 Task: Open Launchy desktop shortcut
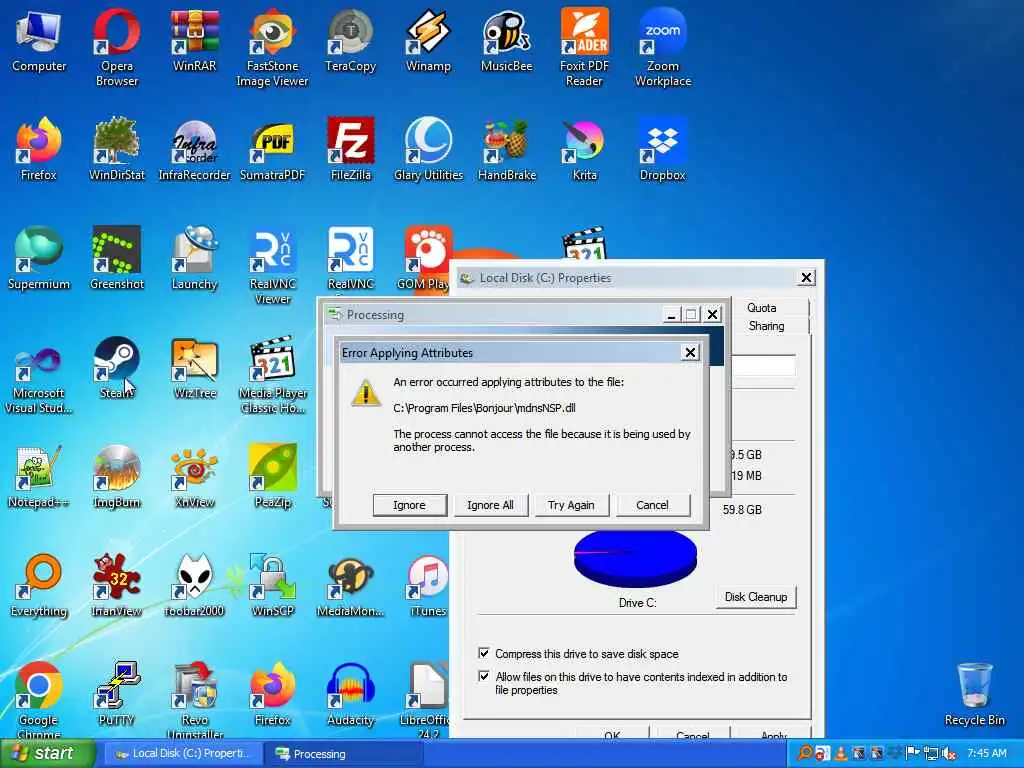(x=195, y=258)
